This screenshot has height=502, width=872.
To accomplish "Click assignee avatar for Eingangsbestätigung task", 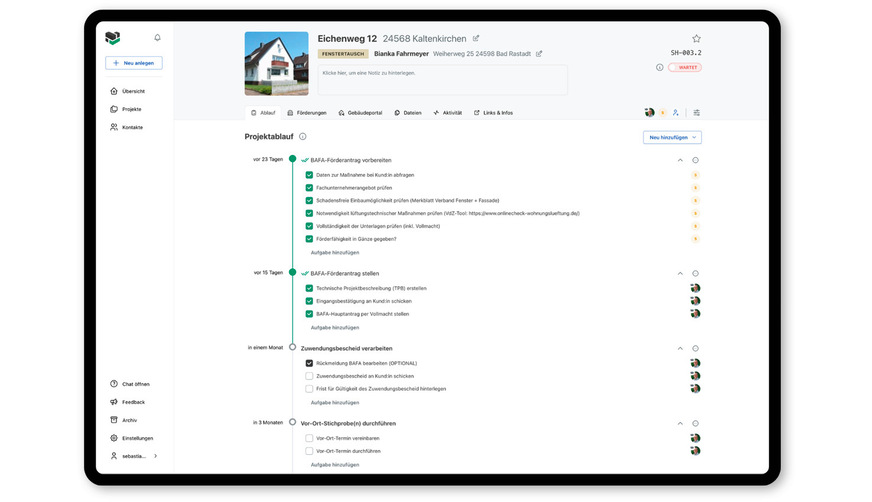I will click(695, 301).
